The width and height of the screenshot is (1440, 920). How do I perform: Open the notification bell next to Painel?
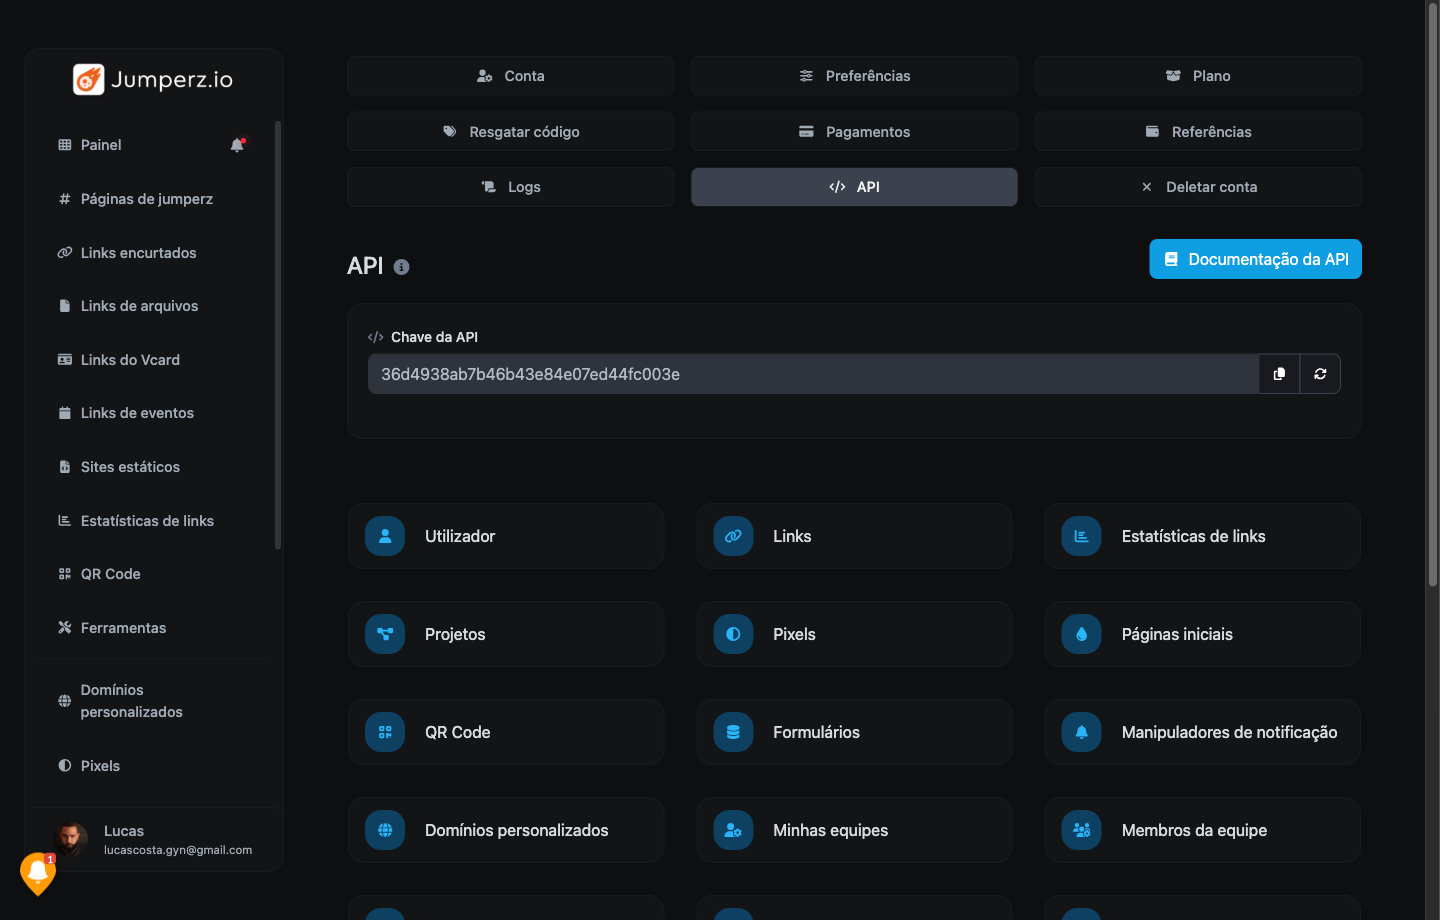(238, 145)
